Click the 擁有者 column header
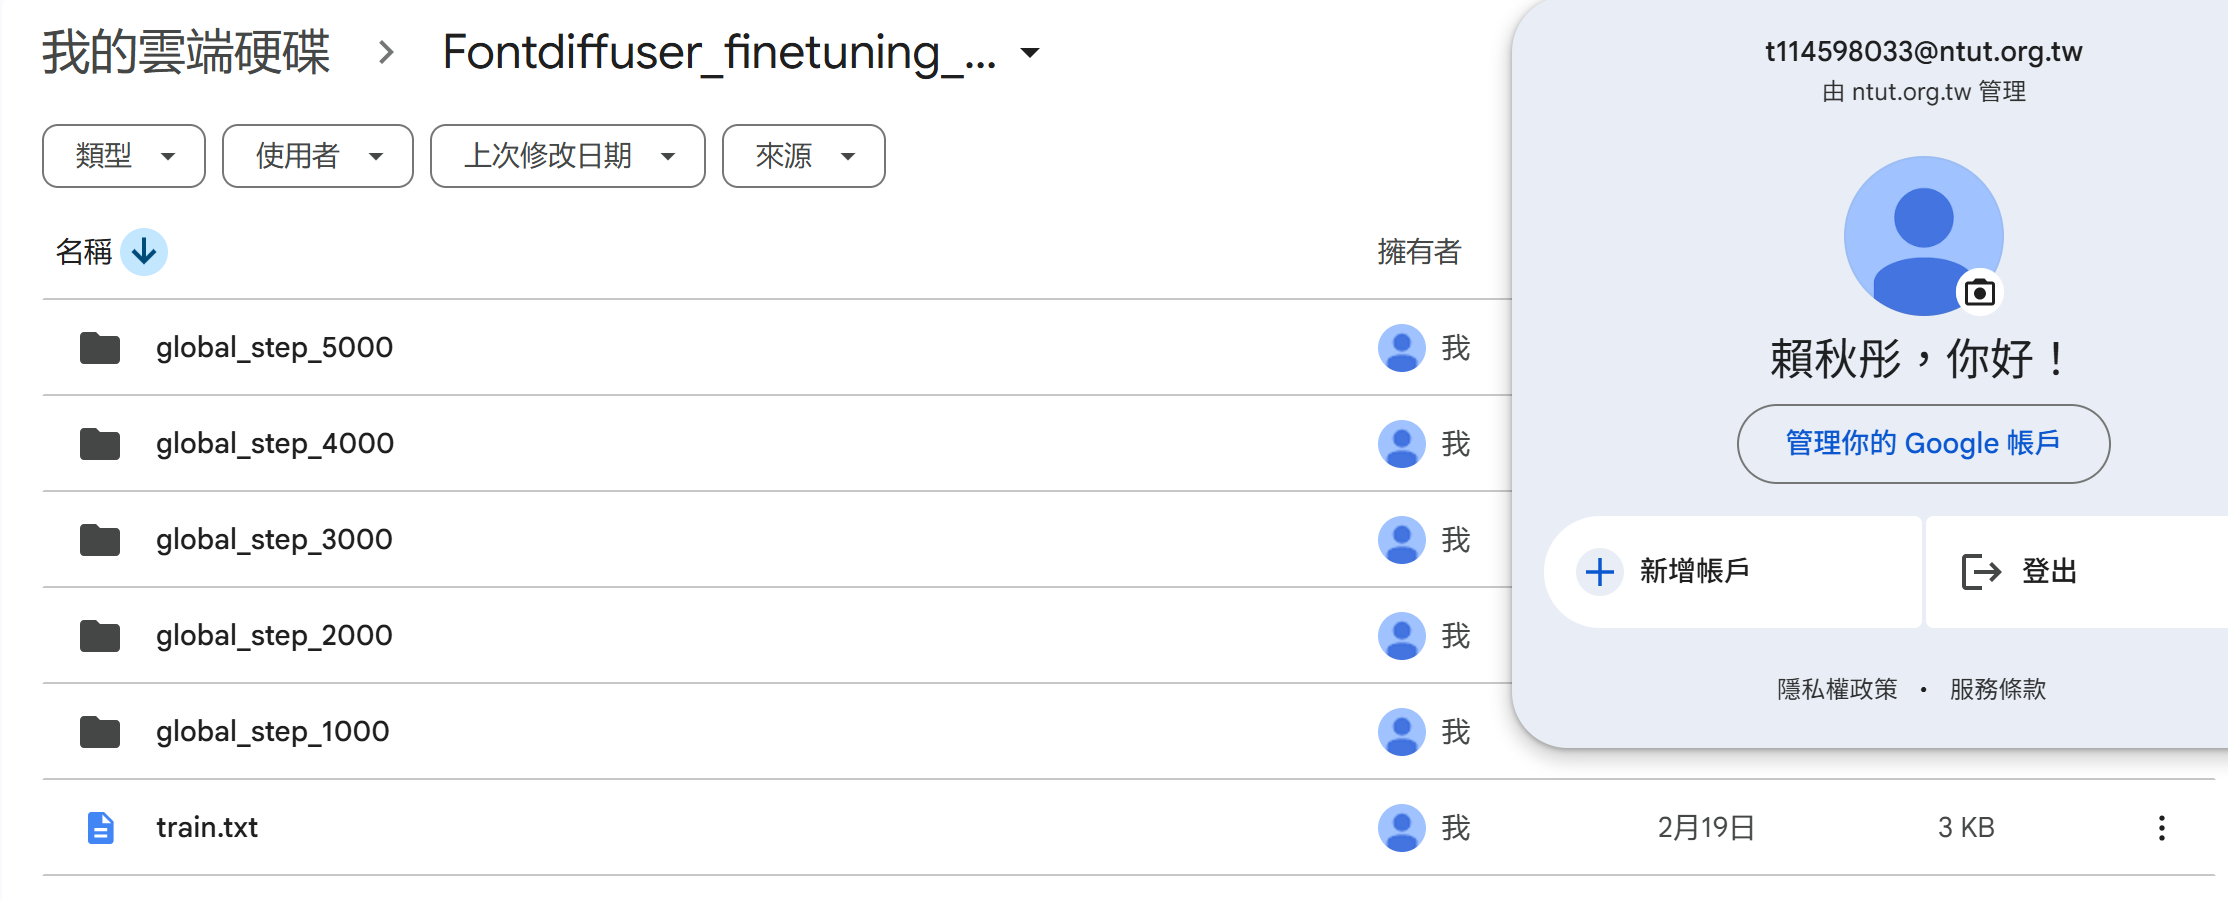The width and height of the screenshot is (2228, 900). [x=1419, y=252]
